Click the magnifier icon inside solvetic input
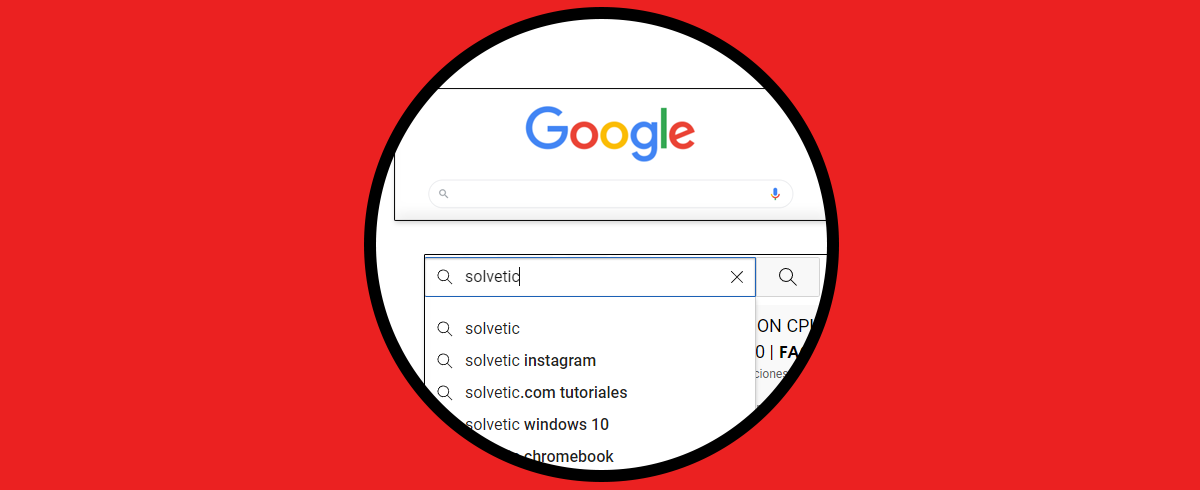Screen dimensions: 1200x490 [444, 277]
